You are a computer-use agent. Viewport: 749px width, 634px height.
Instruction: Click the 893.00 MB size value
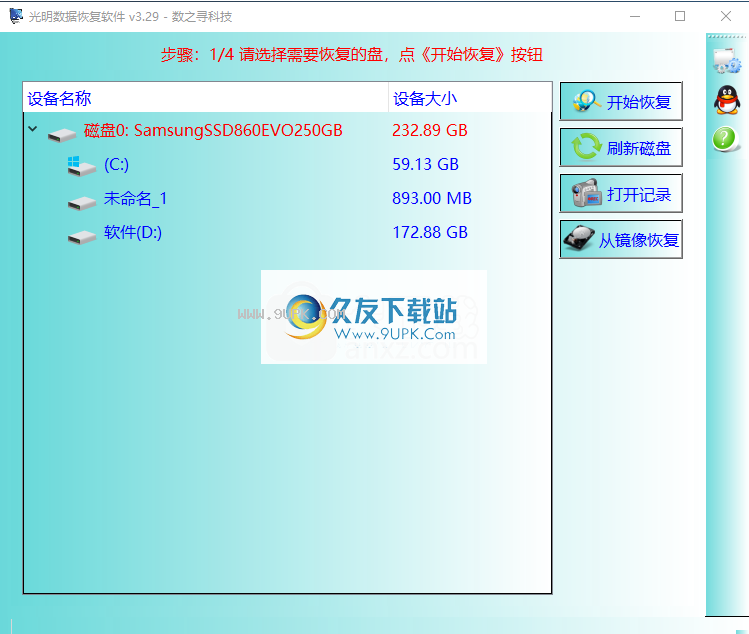pyautogui.click(x=432, y=198)
